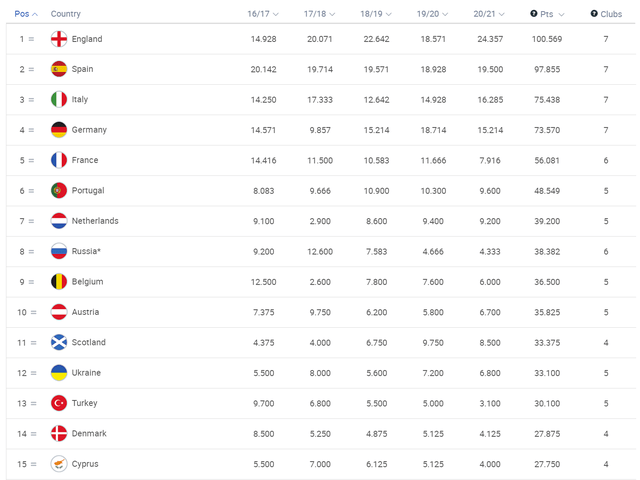Select the Country column header
This screenshot has width=640, height=480.
[x=66, y=14]
